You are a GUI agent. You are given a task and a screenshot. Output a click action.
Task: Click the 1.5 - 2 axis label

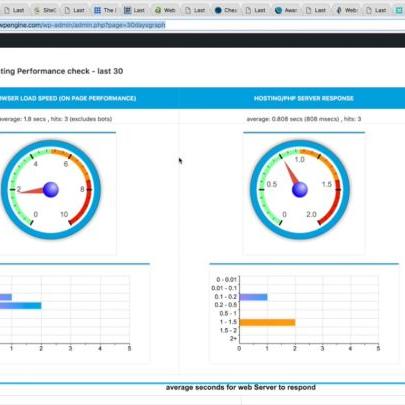(x=228, y=330)
